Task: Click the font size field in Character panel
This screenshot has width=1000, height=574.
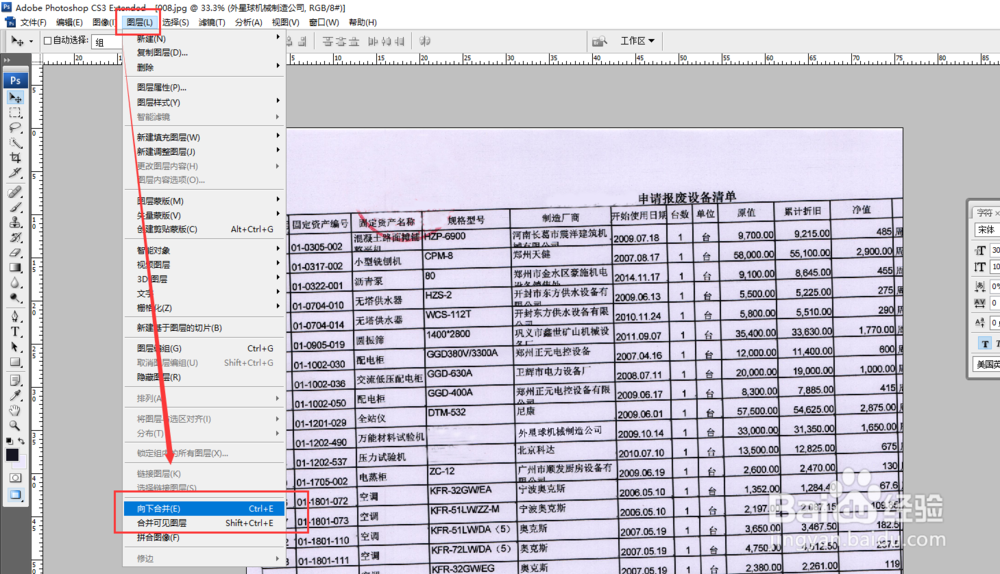Action: pos(994,251)
